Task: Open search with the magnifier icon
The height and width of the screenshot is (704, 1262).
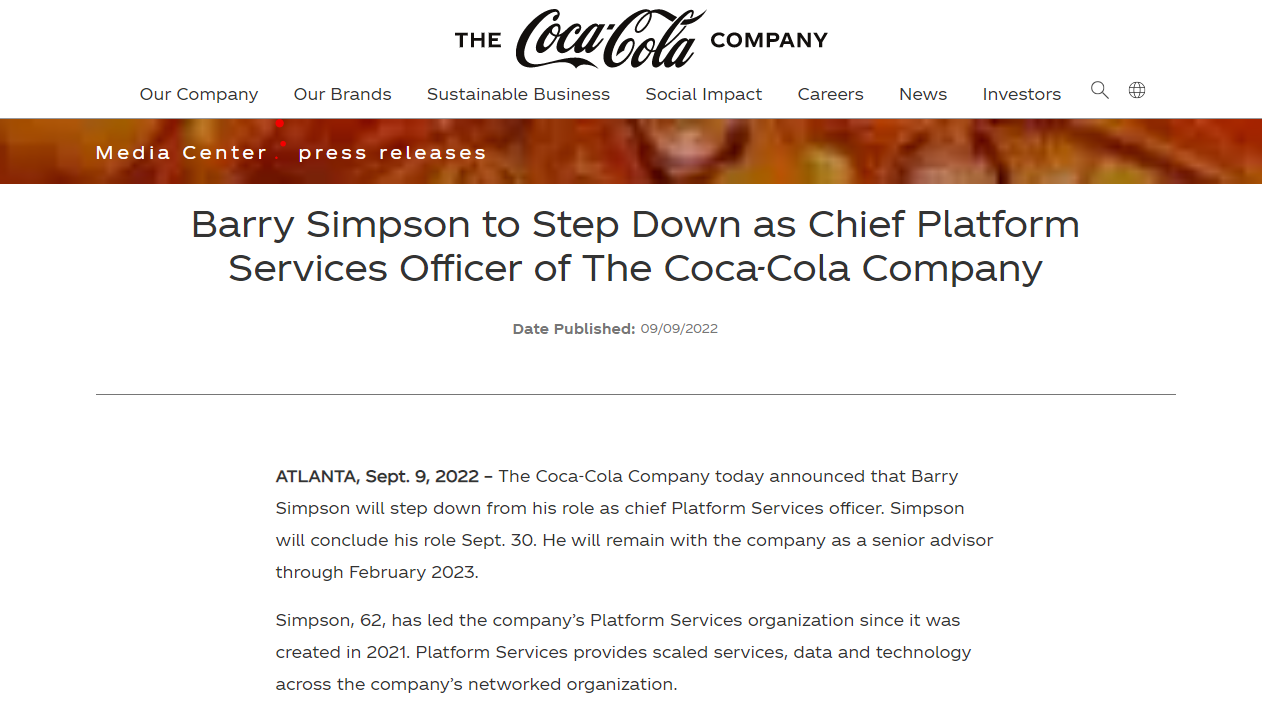Action: (x=1099, y=90)
